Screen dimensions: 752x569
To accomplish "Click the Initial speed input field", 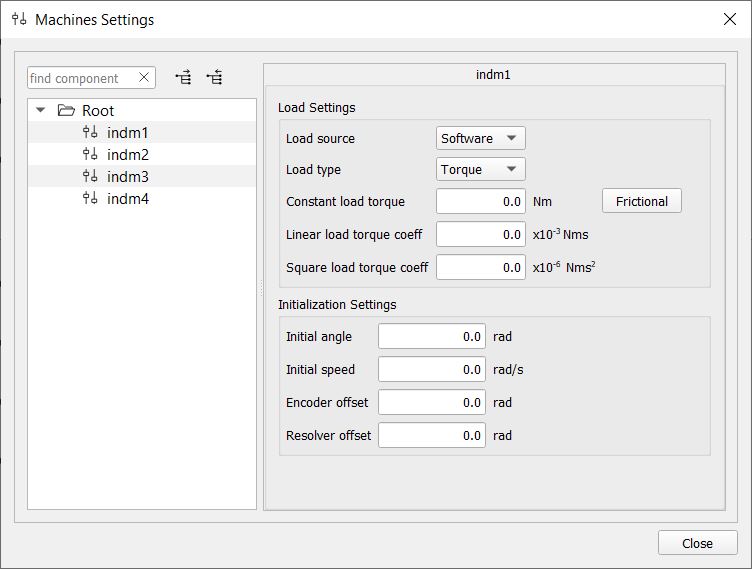I will (x=431, y=369).
